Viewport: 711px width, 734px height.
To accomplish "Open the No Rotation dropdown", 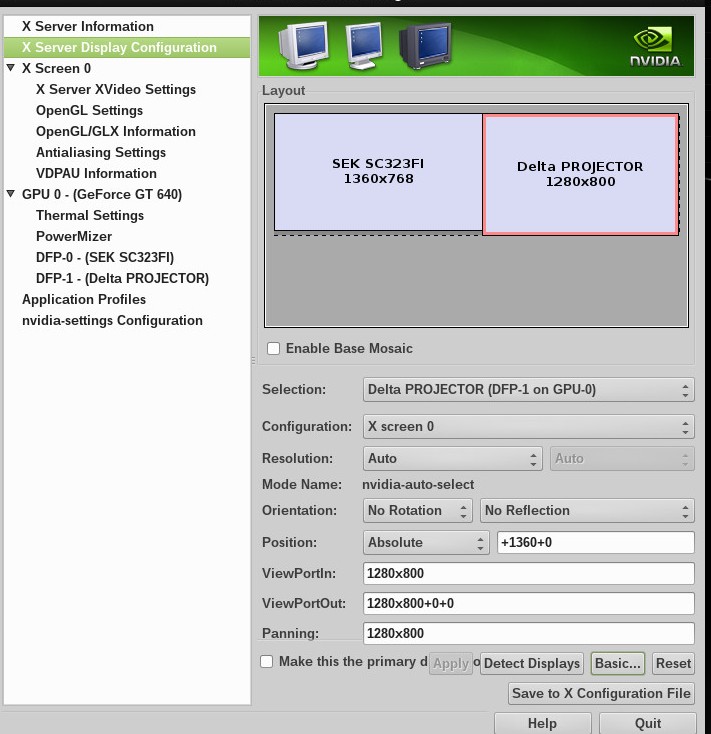I will (x=418, y=510).
